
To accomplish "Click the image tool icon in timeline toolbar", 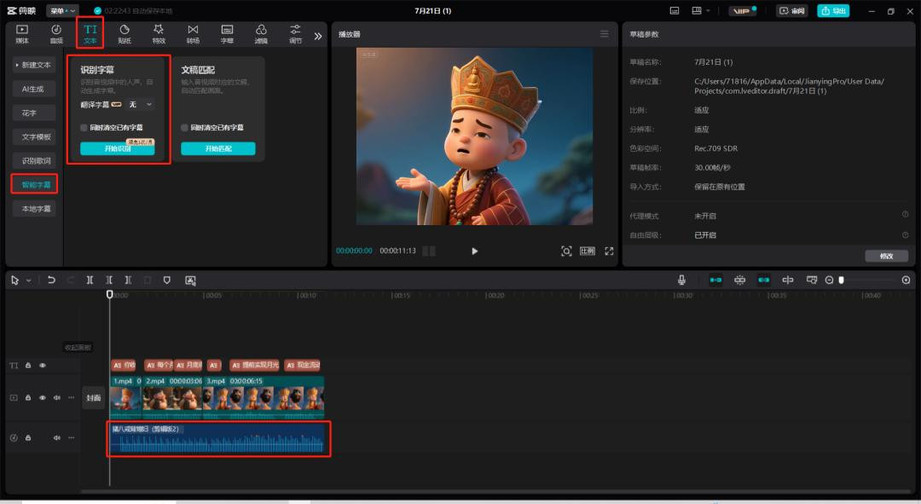I will coord(190,280).
